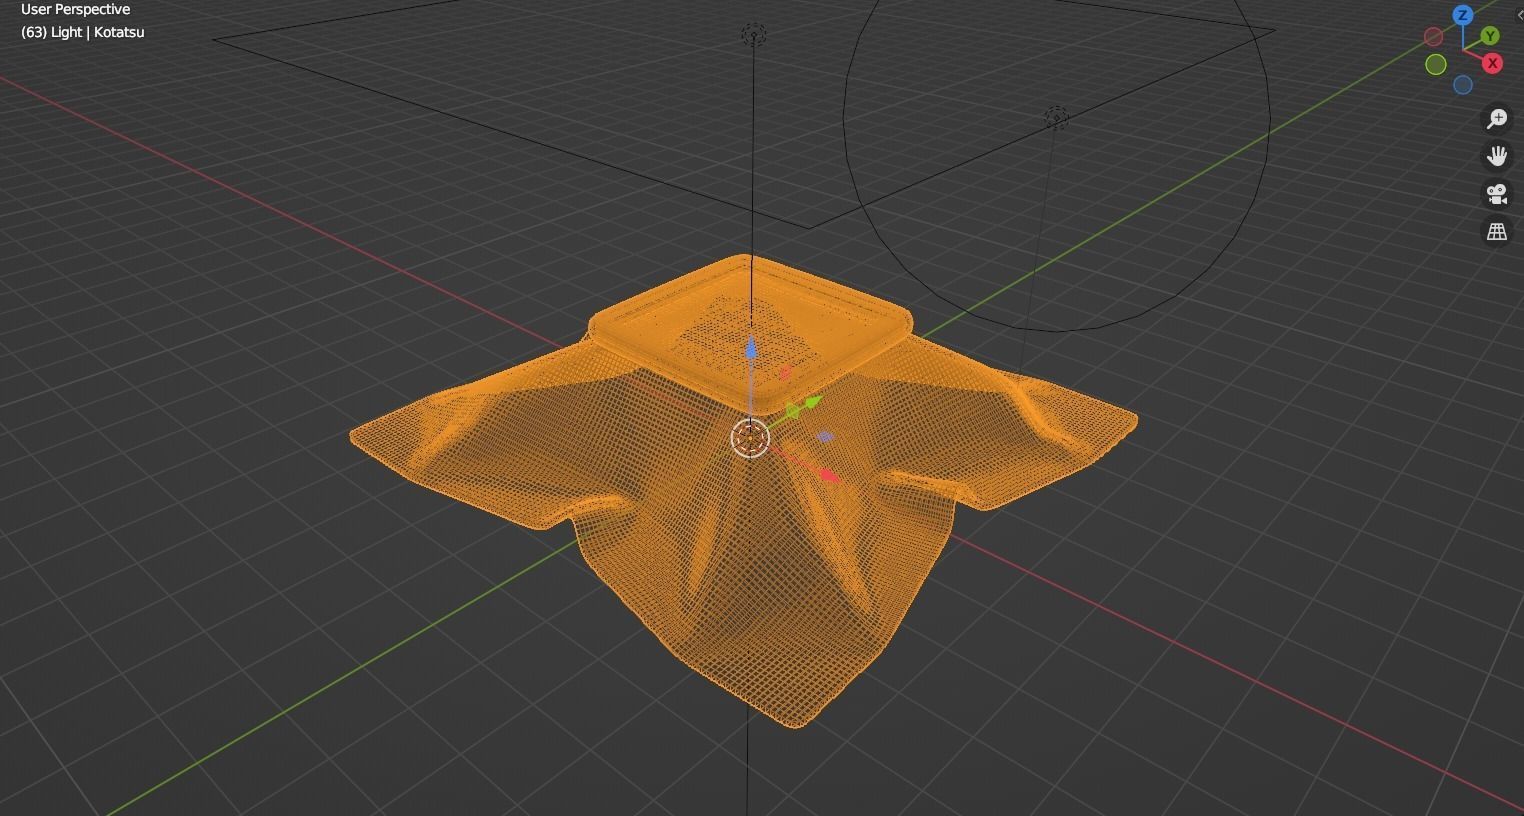Click the blue Z axis on navigation gizmo

[x=1463, y=15]
